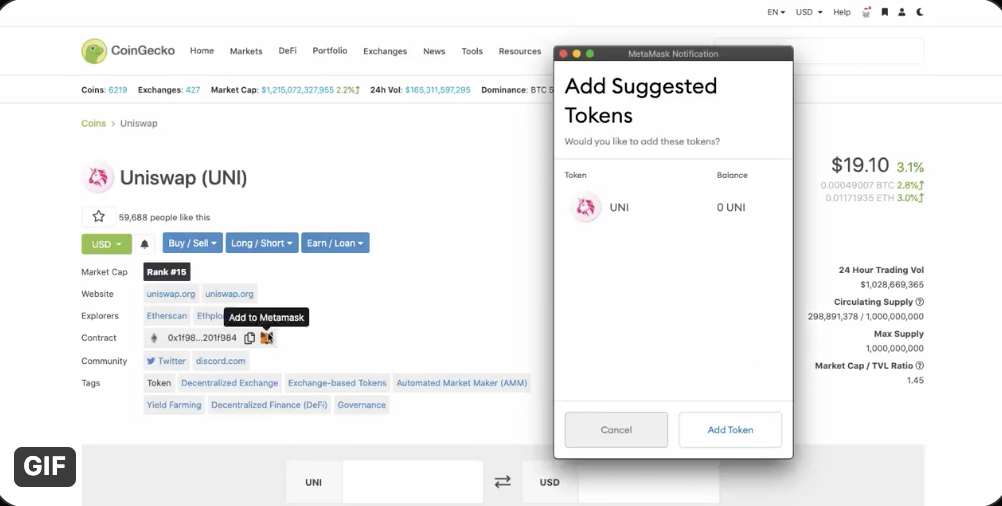Click the Coins count 6219
This screenshot has width=1002, height=506.
pyautogui.click(x=118, y=90)
